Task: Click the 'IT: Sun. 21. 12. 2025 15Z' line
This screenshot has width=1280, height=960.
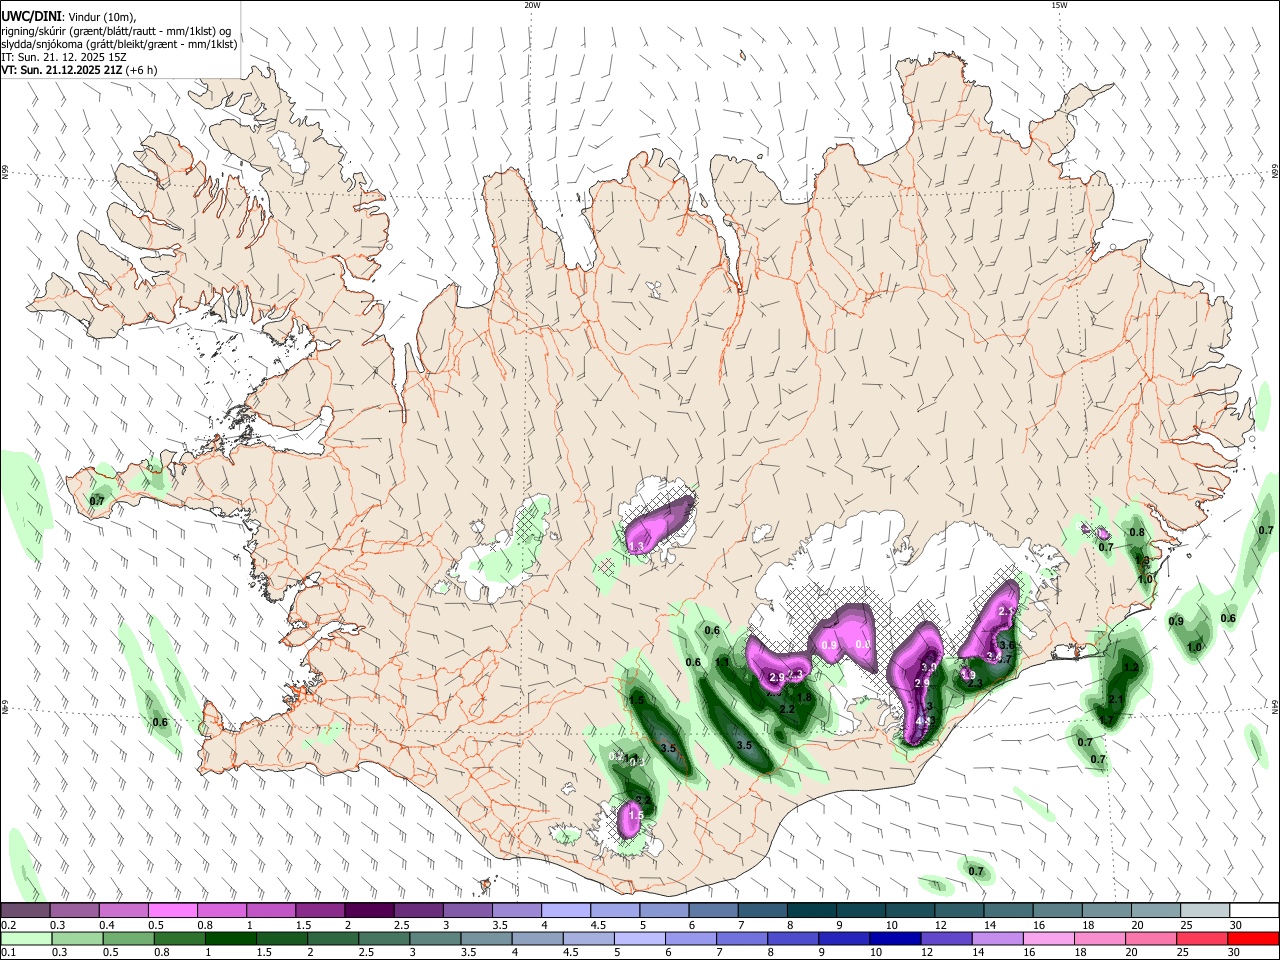Action: click(x=64, y=57)
